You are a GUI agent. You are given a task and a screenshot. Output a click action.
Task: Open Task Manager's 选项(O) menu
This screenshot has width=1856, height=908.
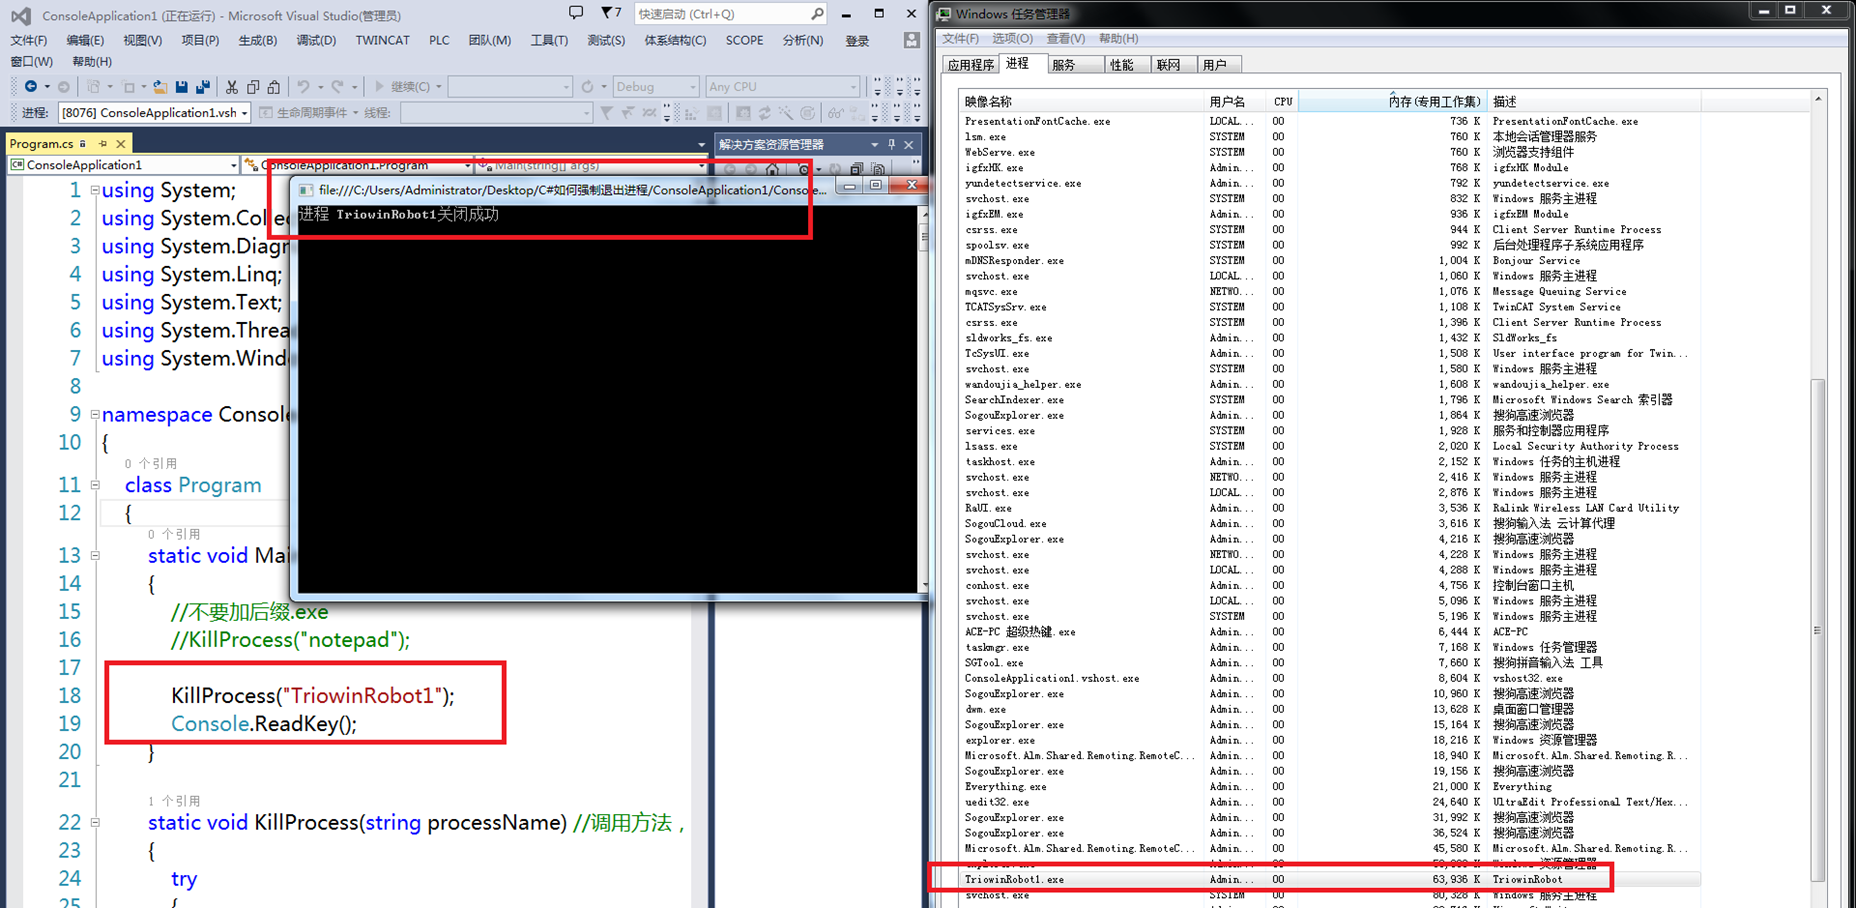click(x=1012, y=39)
